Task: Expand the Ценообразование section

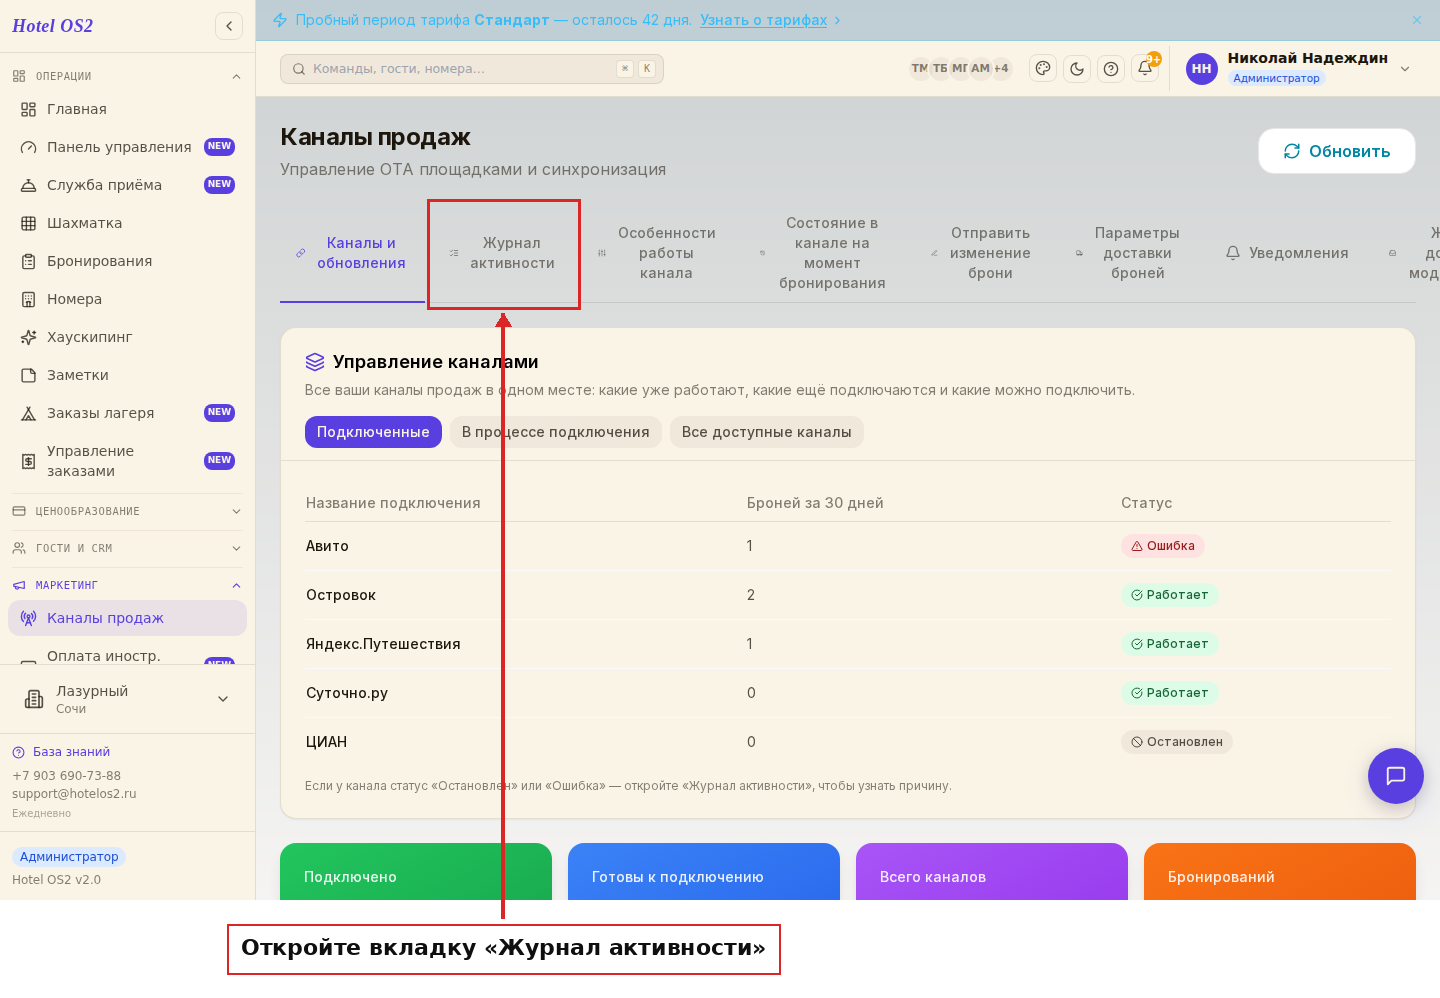Action: [x=127, y=511]
